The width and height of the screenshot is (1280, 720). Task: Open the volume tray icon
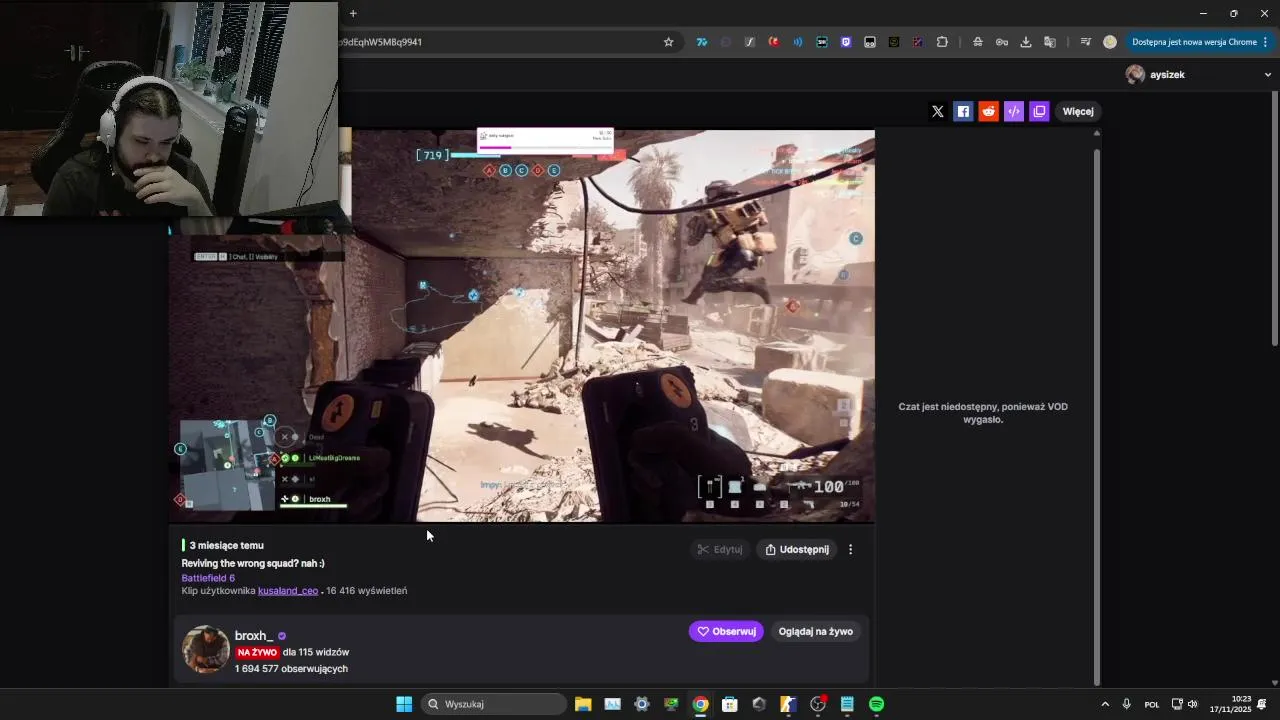click(x=1192, y=704)
